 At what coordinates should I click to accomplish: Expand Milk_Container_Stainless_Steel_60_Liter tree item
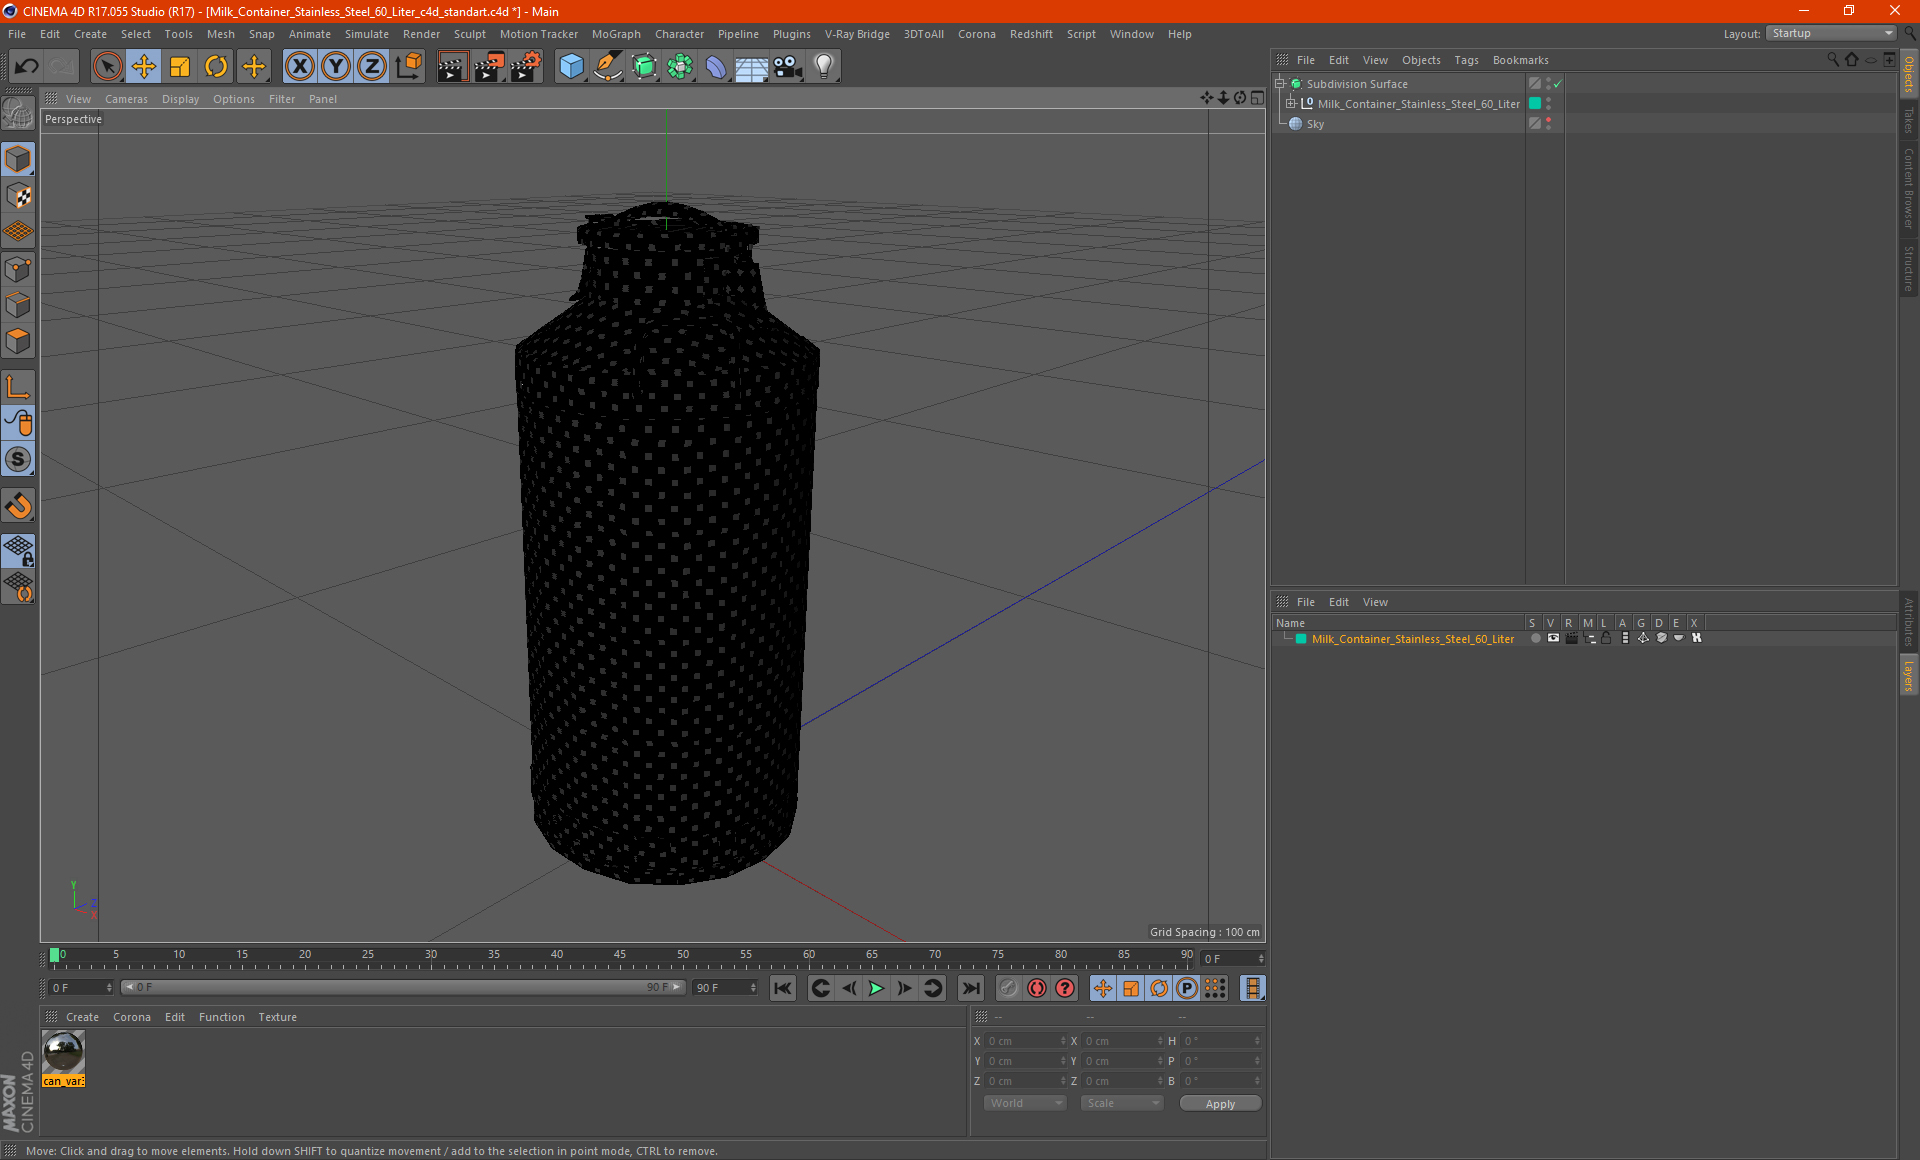1291,104
